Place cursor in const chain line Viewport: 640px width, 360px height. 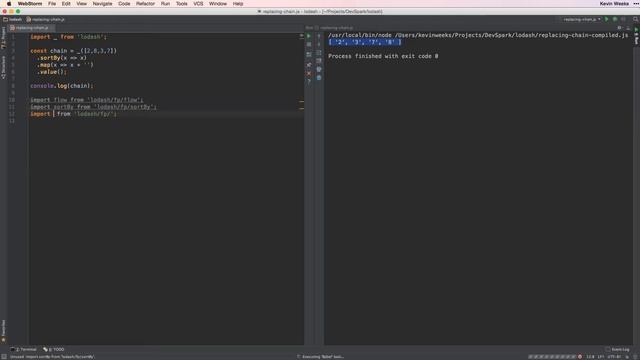73,51
